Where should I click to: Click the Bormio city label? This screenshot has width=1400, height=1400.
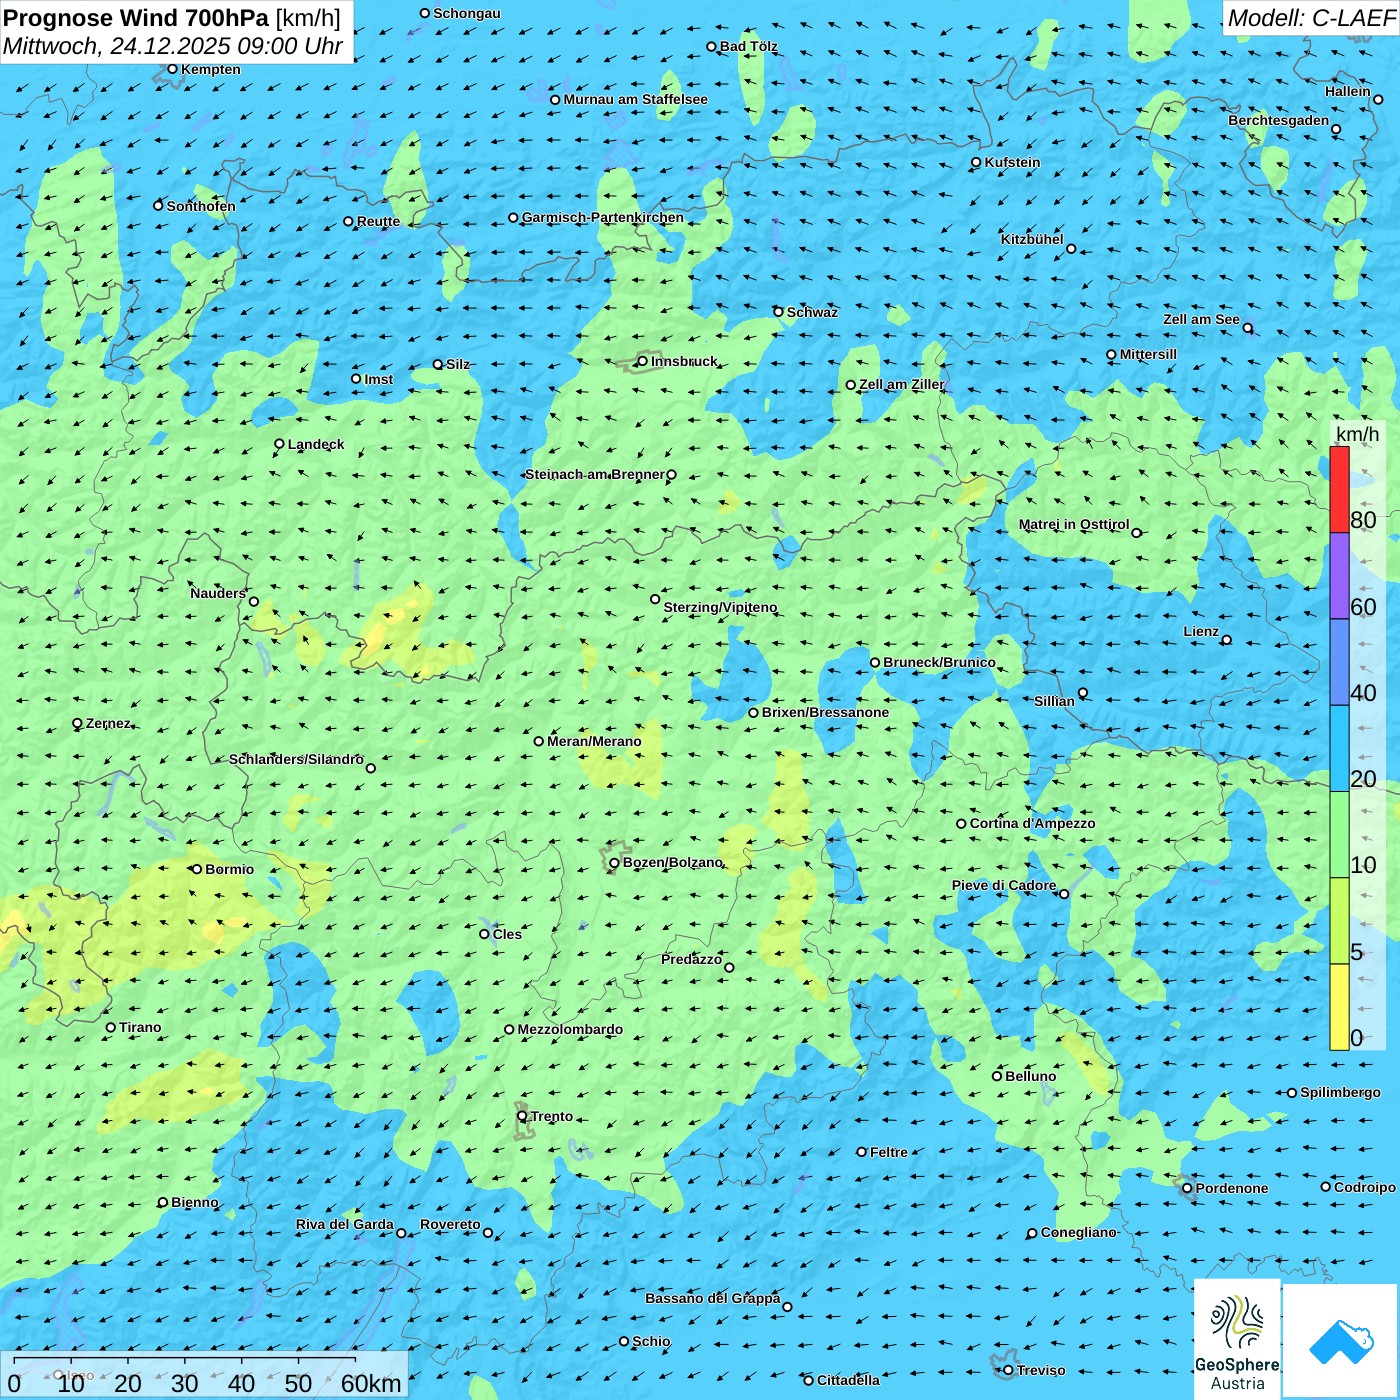coord(229,869)
